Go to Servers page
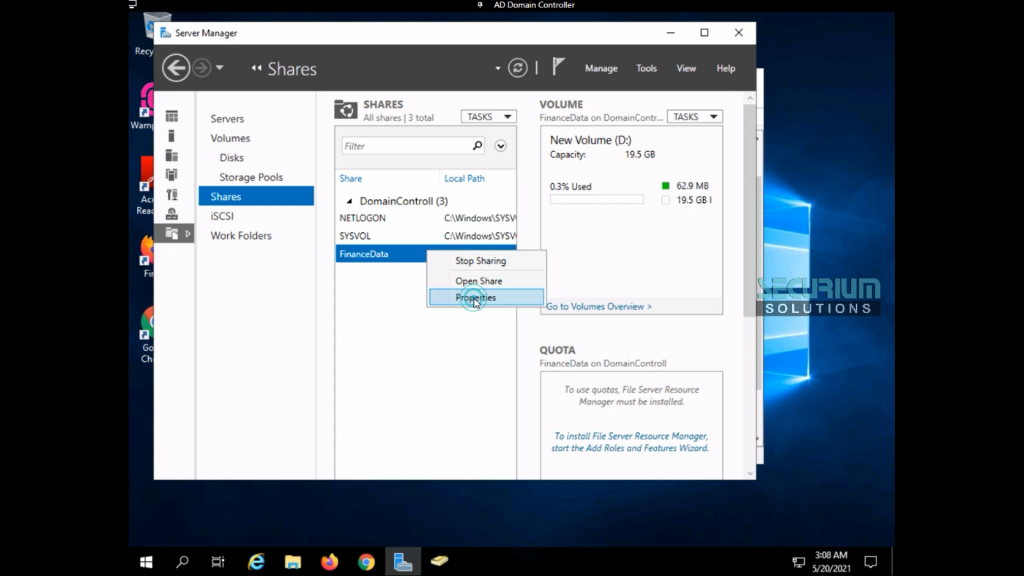1024x576 pixels. coord(227,119)
